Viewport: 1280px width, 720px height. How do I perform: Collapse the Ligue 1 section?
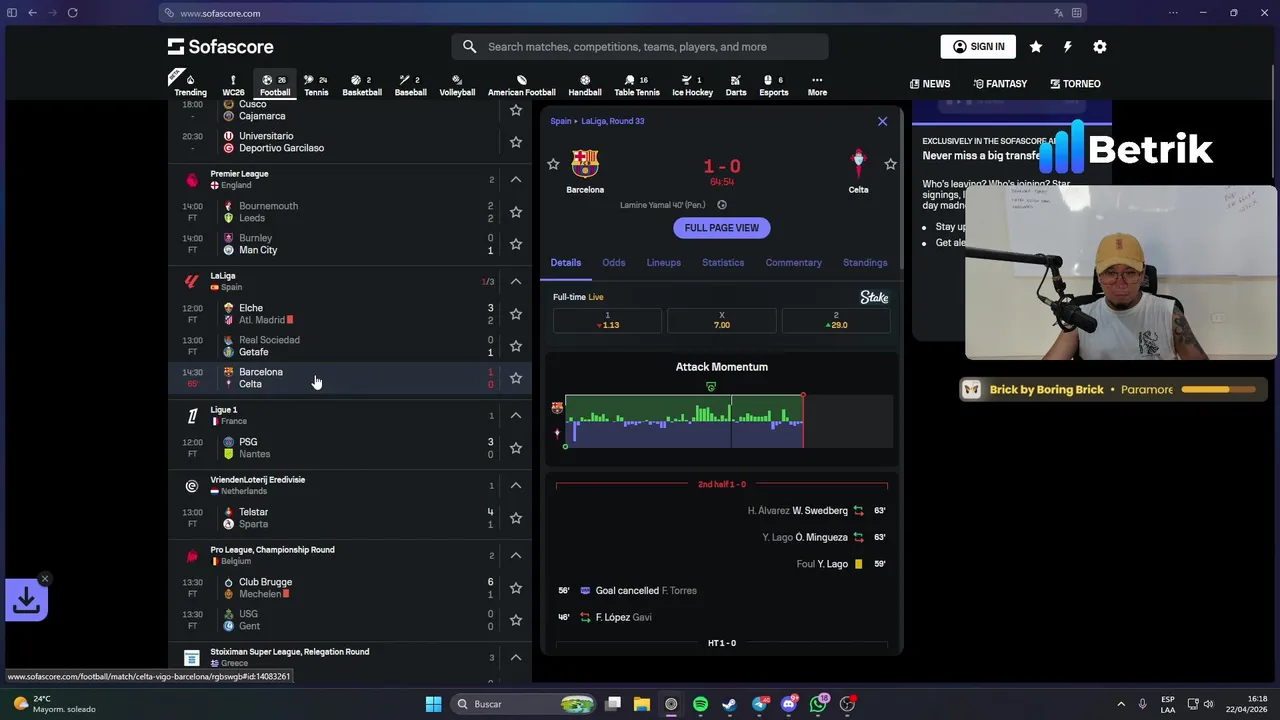pos(516,416)
